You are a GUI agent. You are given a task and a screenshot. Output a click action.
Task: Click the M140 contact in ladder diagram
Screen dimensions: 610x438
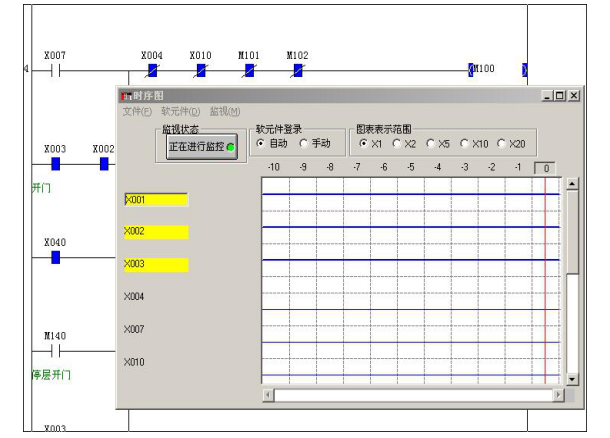56,352
